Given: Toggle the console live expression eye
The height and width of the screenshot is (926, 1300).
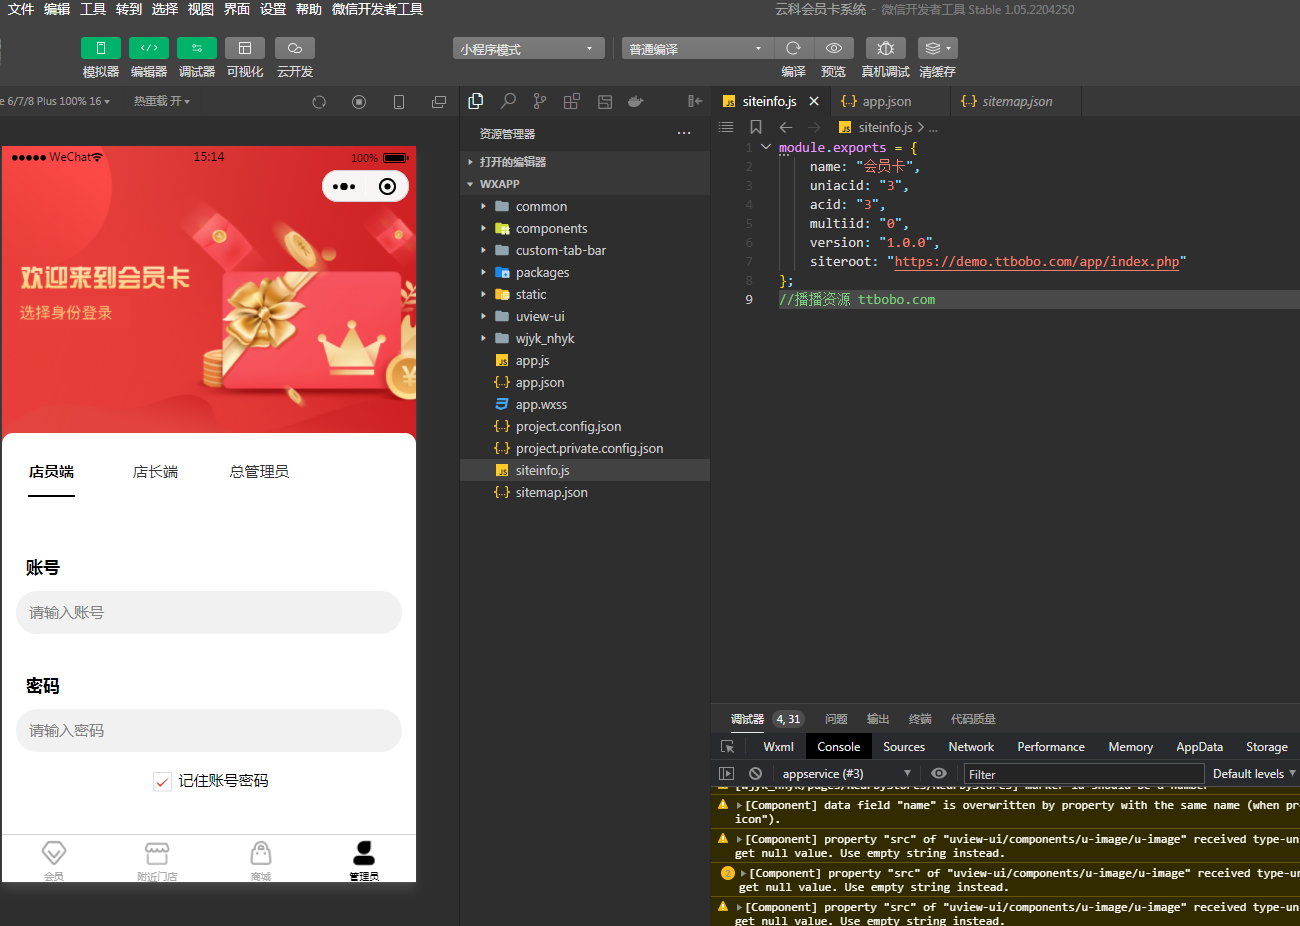Looking at the screenshot, I should pyautogui.click(x=939, y=774).
